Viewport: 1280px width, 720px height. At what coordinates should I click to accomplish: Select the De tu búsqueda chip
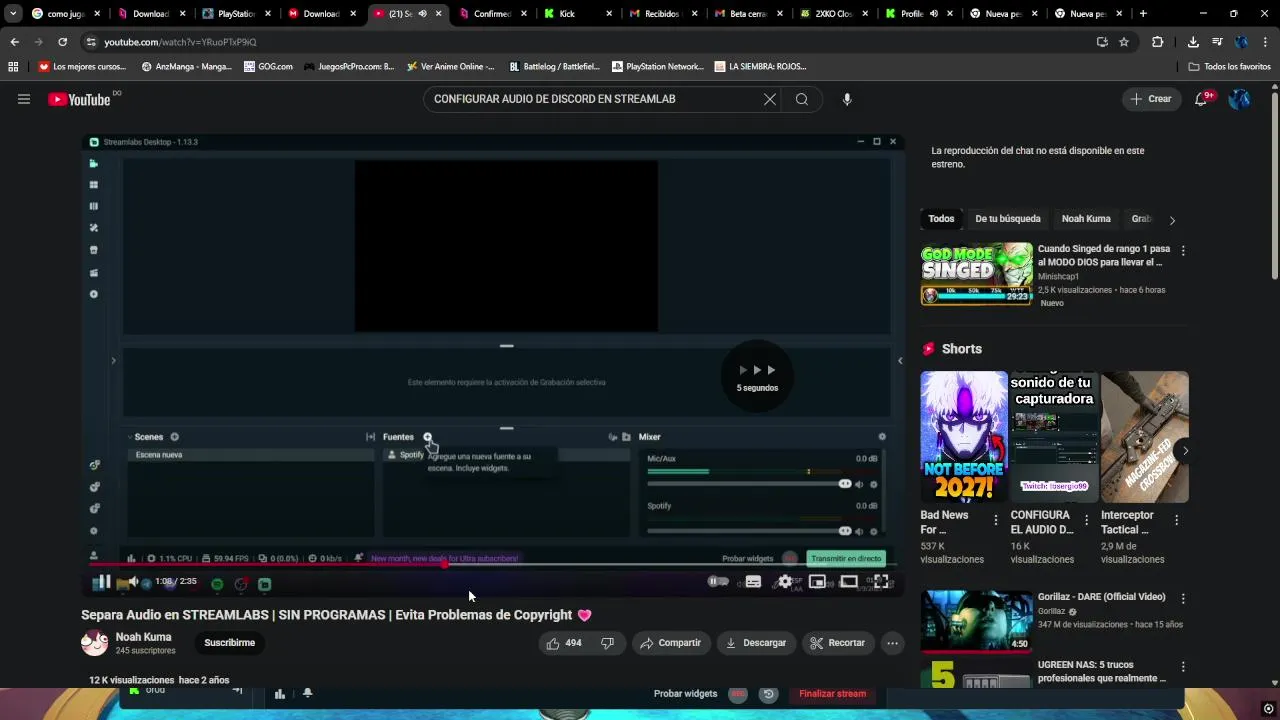(x=1008, y=219)
